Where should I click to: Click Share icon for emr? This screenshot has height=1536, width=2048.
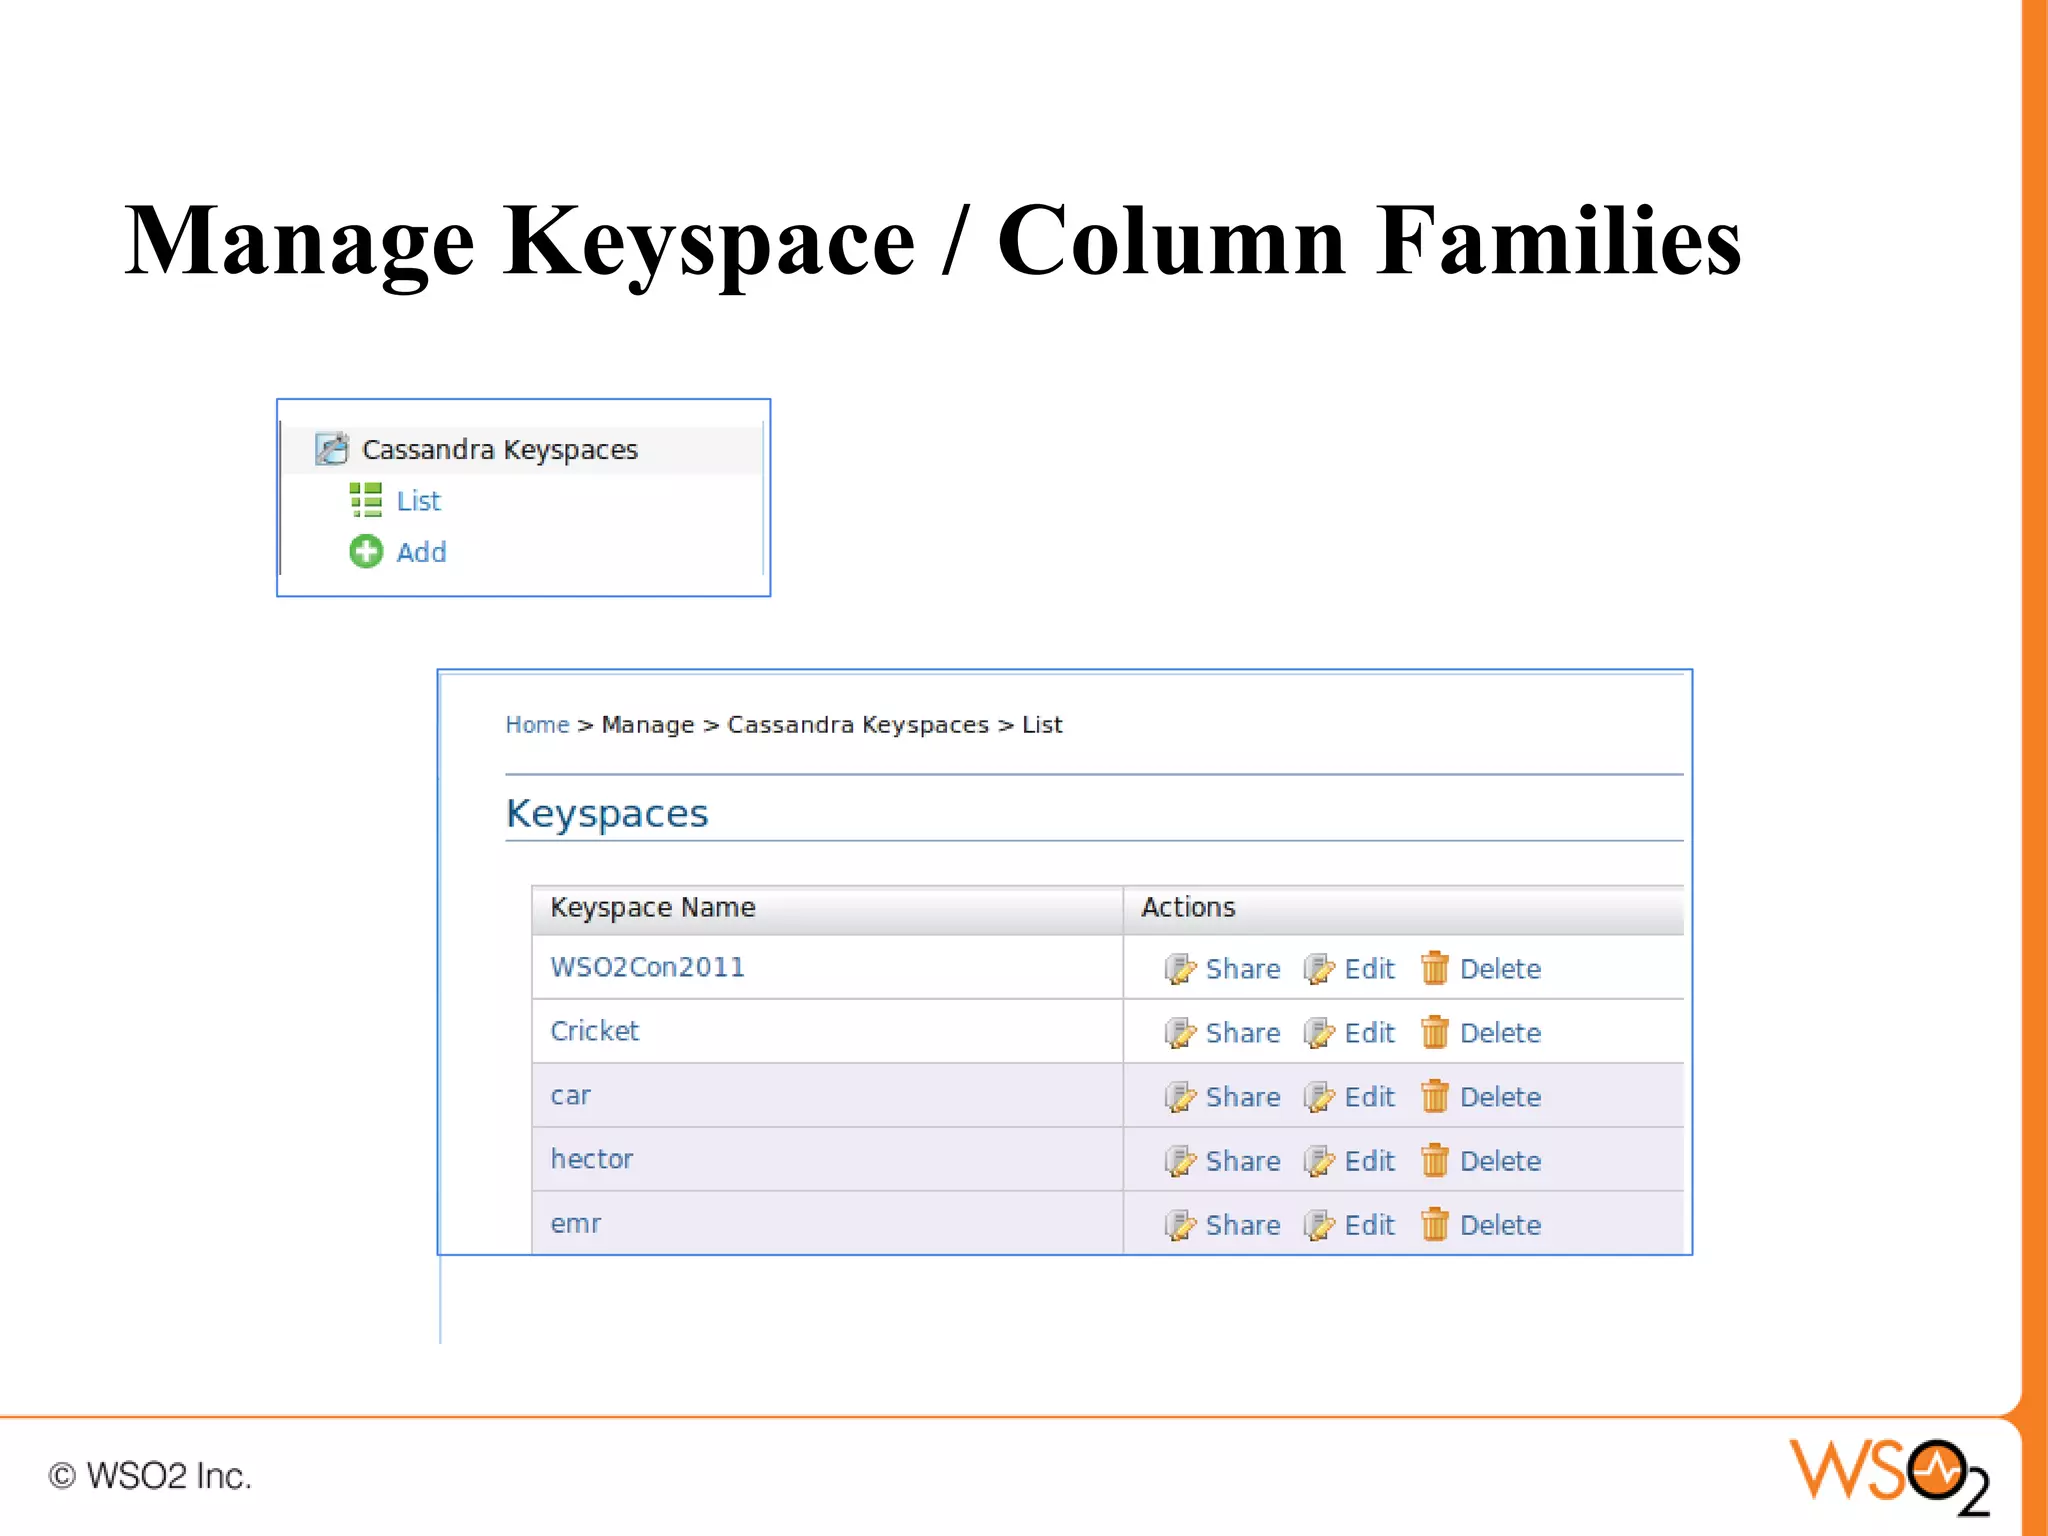click(x=1180, y=1224)
